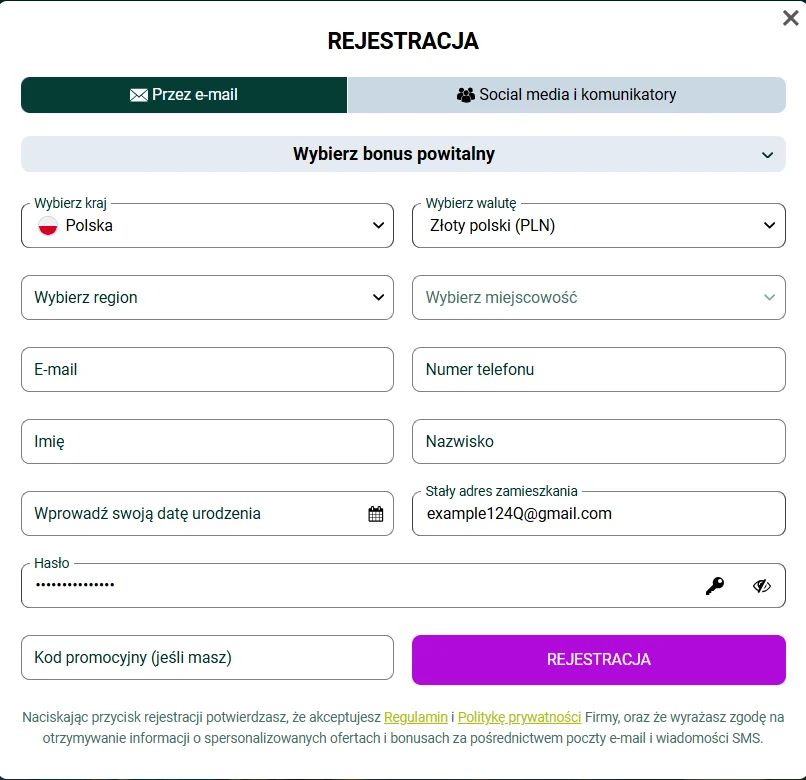The image size is (806, 780).
Task: Open the calendar icon for birth date
Action: pos(374,513)
